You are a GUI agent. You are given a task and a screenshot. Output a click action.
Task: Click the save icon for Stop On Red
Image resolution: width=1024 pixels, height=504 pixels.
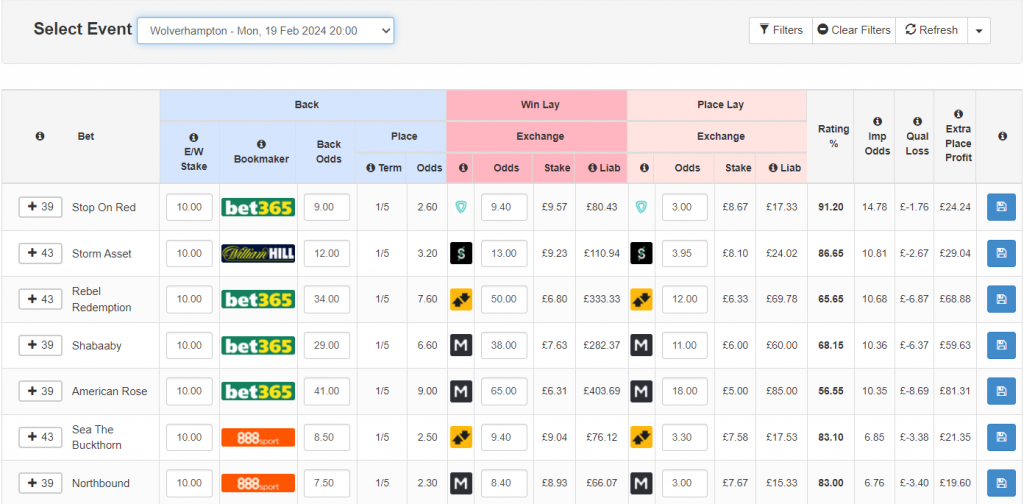pyautogui.click(x=1001, y=207)
